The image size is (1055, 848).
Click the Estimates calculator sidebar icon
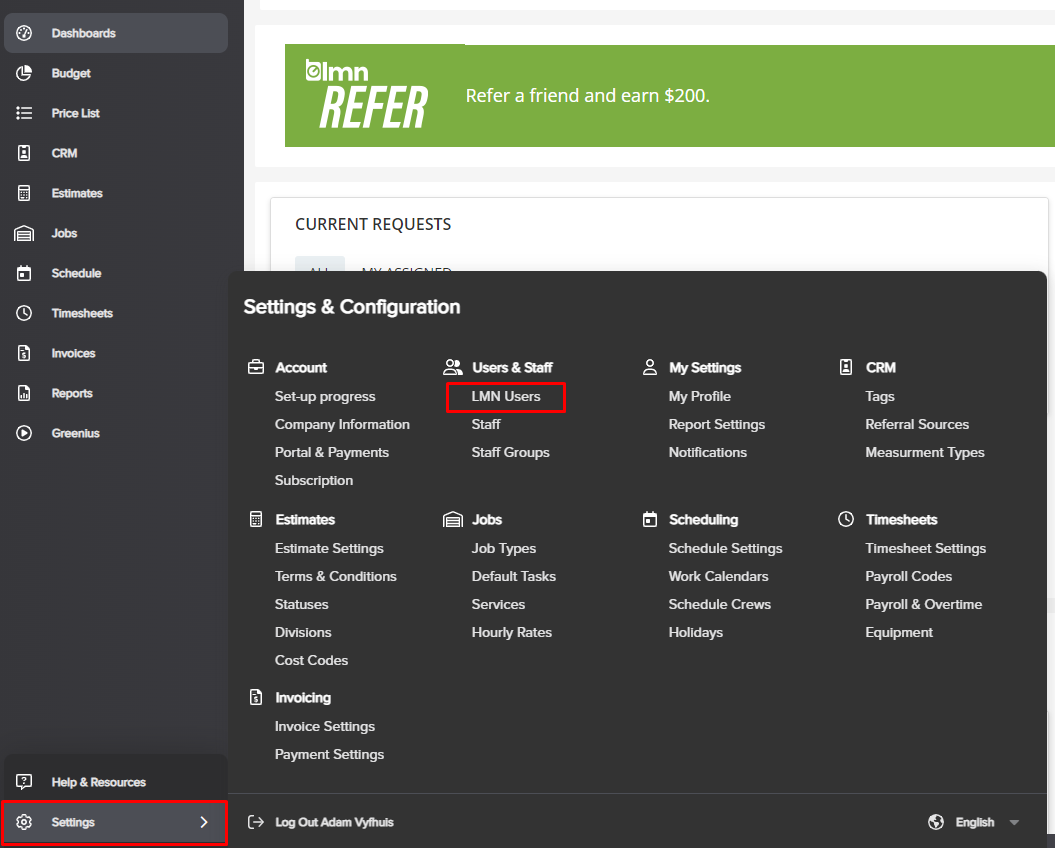pyautogui.click(x=24, y=193)
